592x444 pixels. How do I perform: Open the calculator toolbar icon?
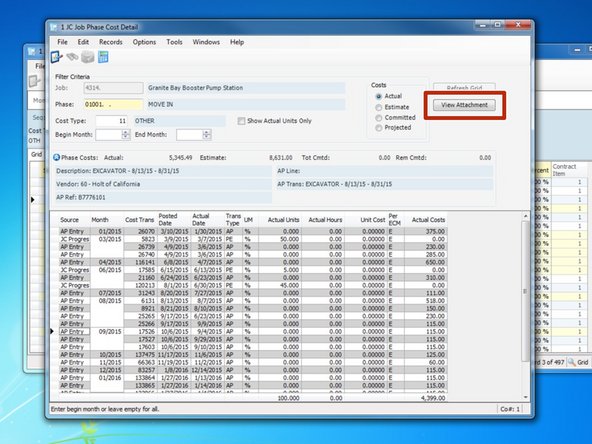(103, 57)
